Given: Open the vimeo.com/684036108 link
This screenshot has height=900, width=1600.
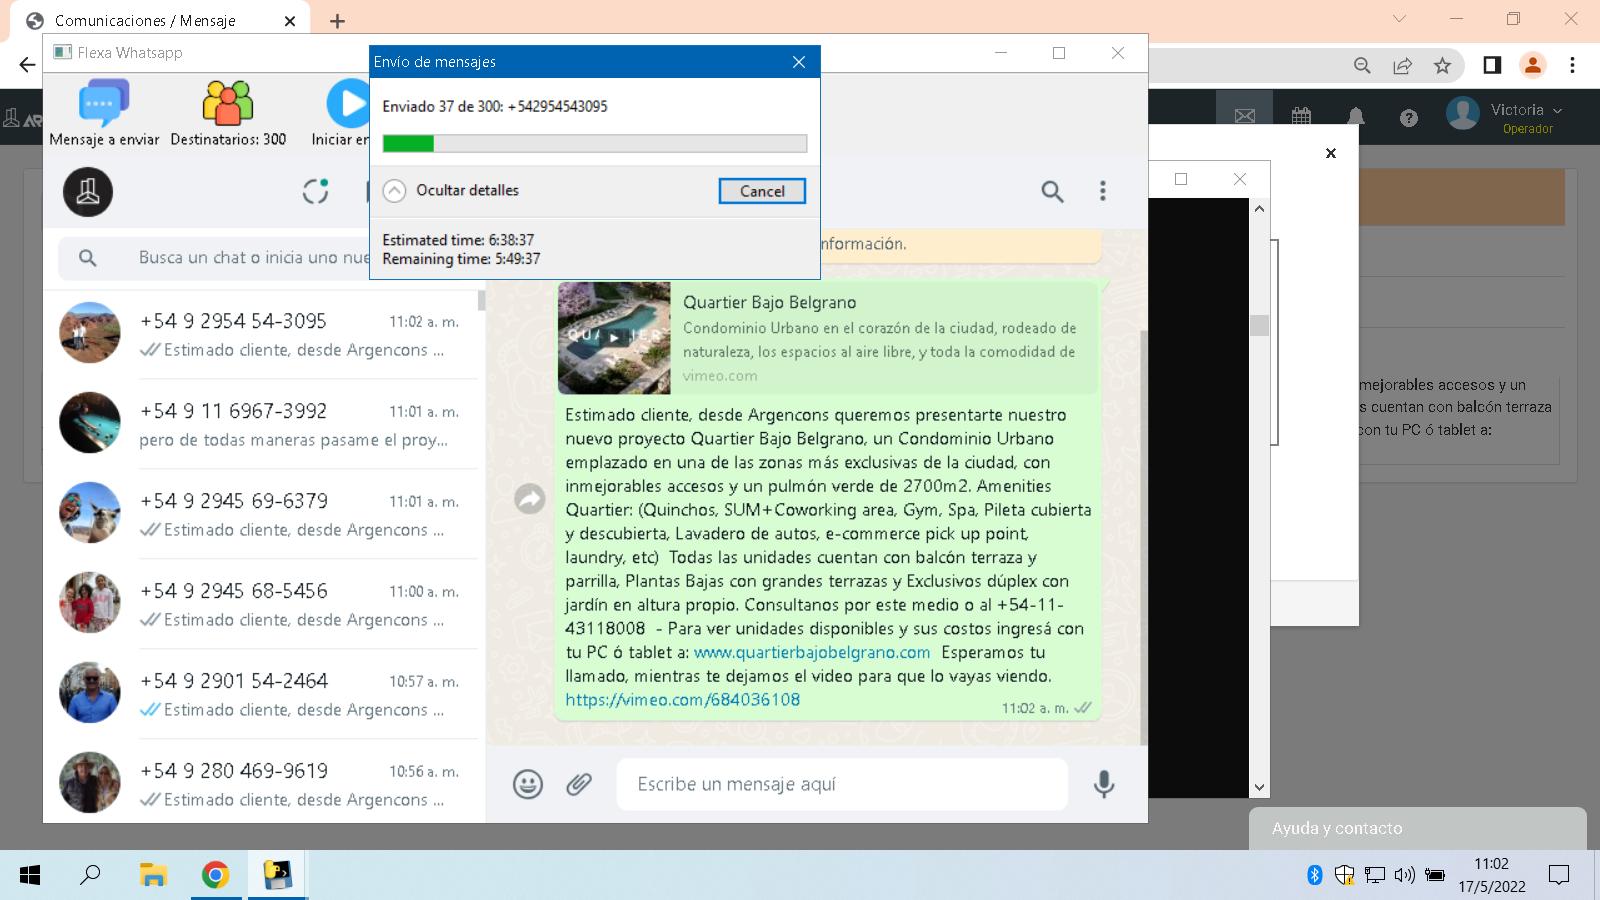Looking at the screenshot, I should 682,700.
